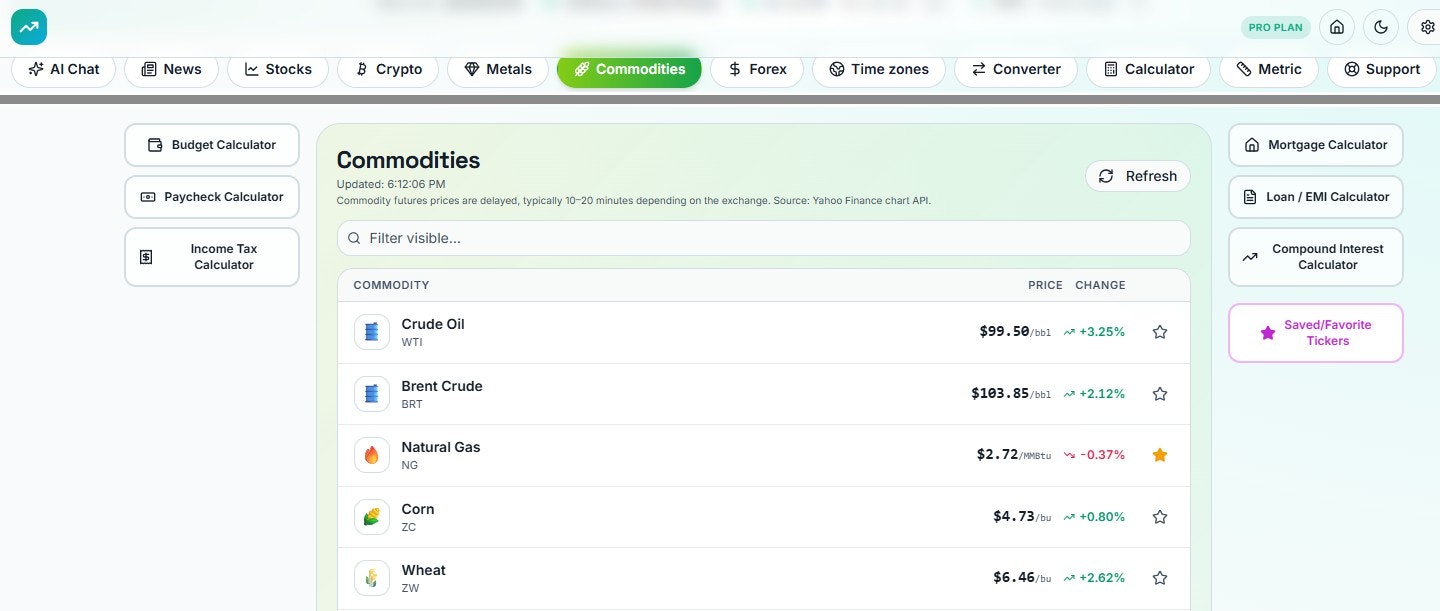Click the Commodities page heading
Image resolution: width=1440 pixels, height=611 pixels.
click(408, 160)
